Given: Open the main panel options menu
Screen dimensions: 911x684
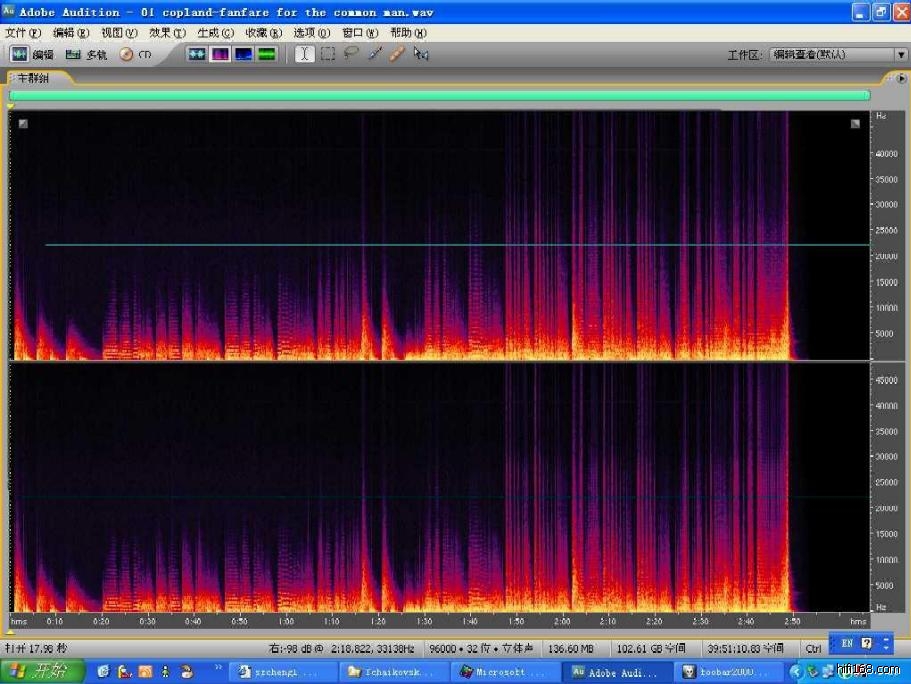Looking at the screenshot, I should click(901, 77).
